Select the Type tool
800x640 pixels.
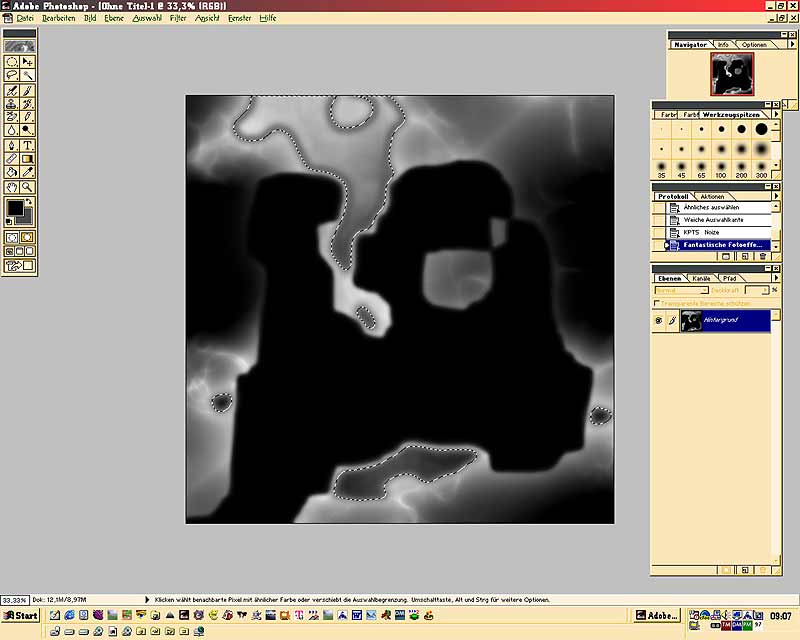pos(28,145)
